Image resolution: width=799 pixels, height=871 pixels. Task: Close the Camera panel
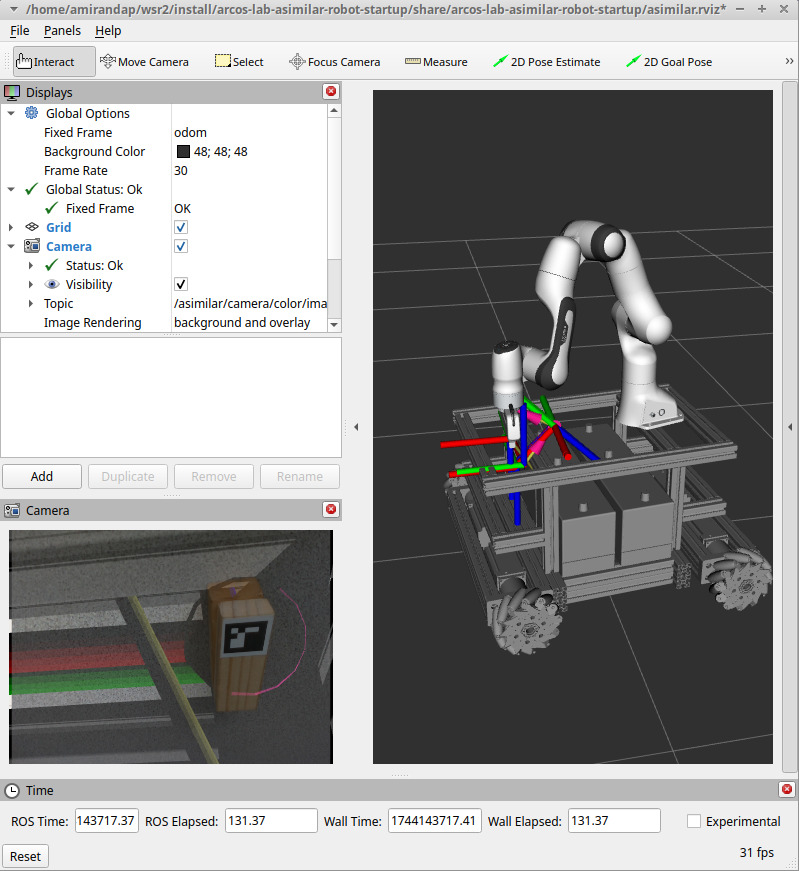331,510
